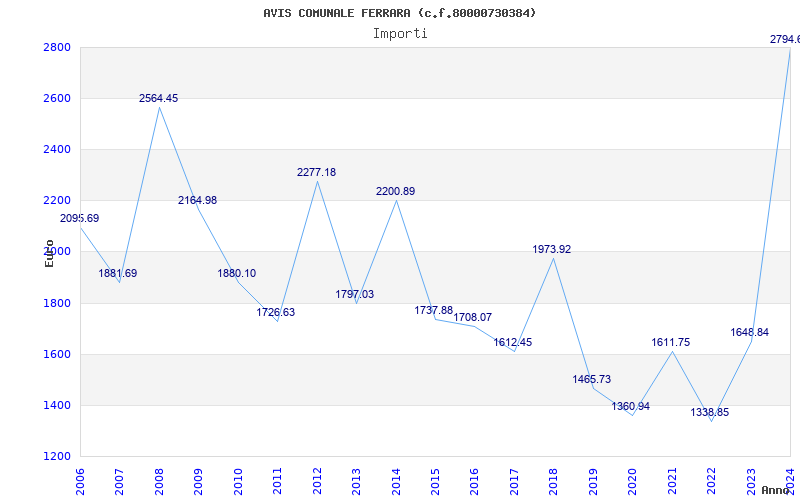Click the 2012 x-axis year label
The image size is (800, 500).
317,482
